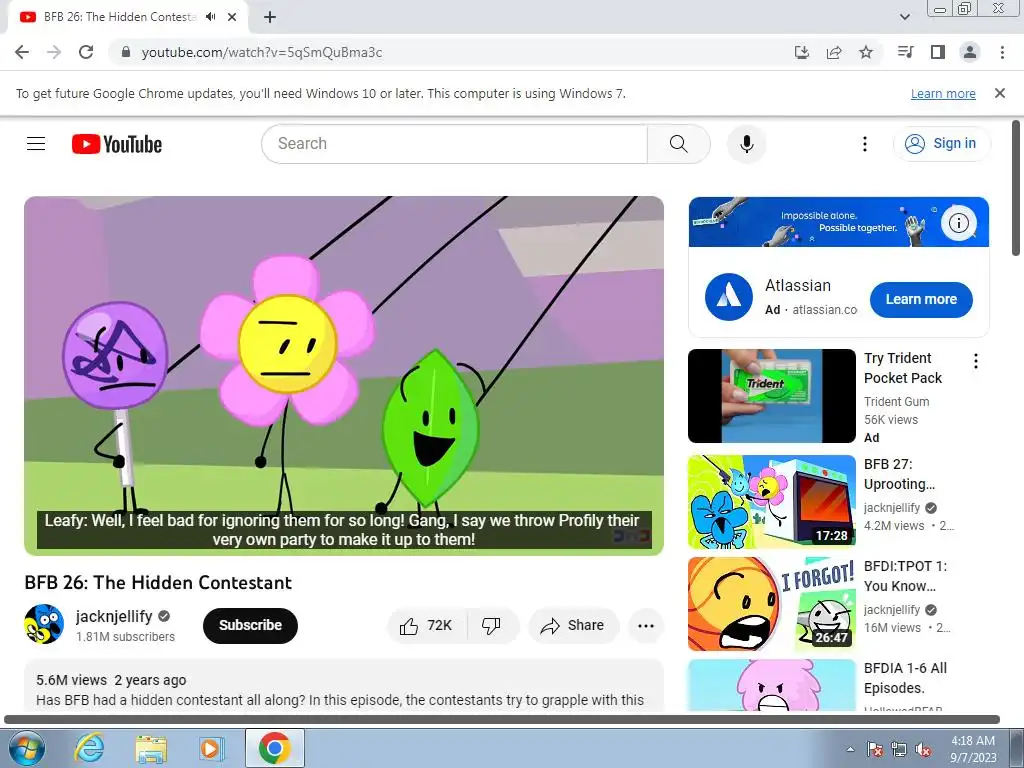Like the video with thumbs up
The image size is (1024, 768).
click(x=427, y=626)
